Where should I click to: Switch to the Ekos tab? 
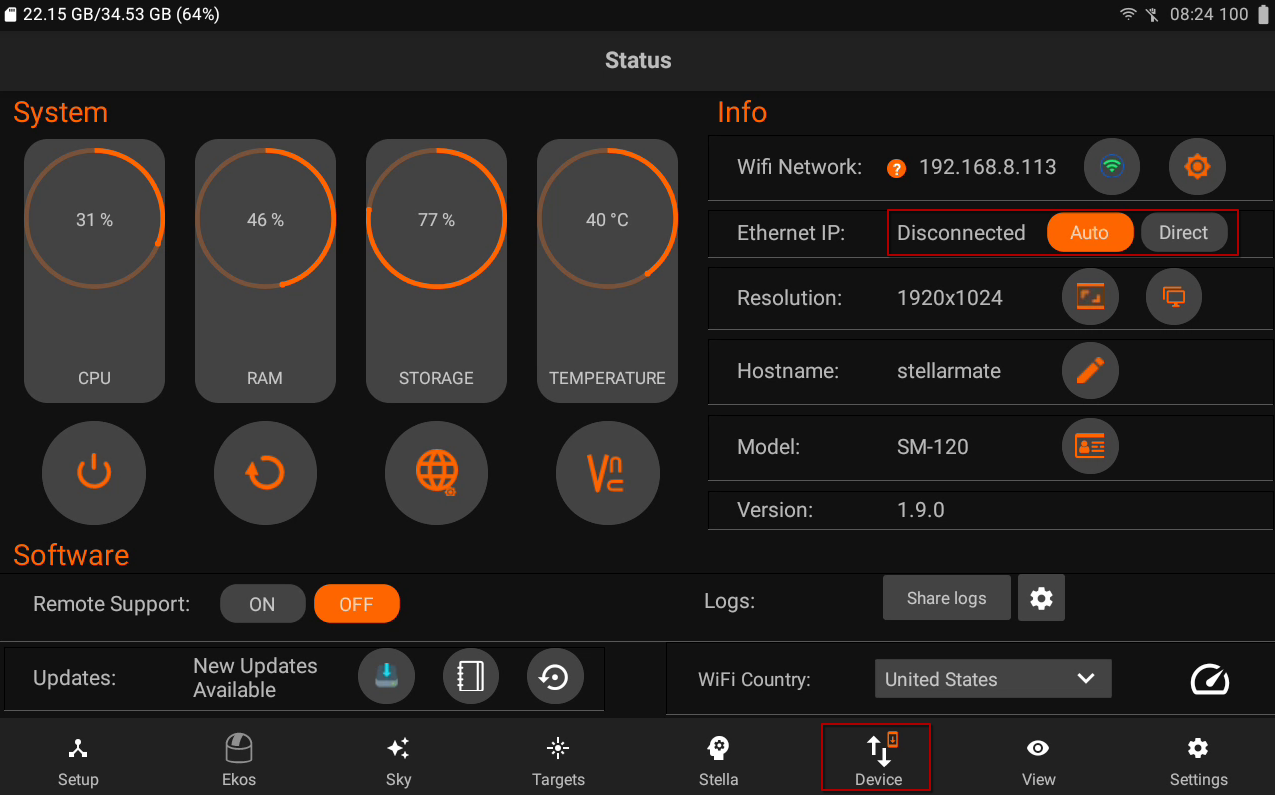tap(238, 761)
